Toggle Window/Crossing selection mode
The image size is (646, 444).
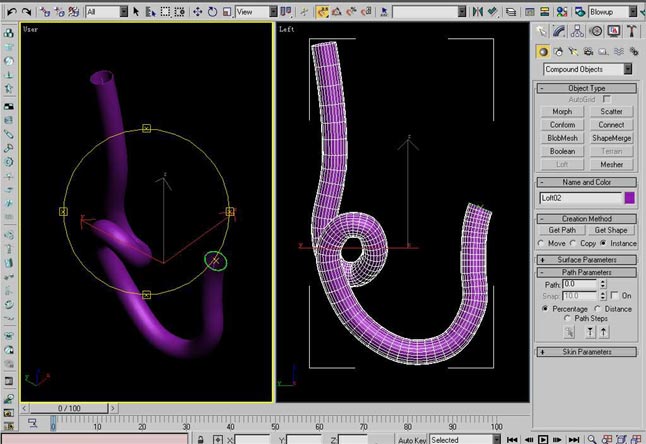(x=180, y=12)
